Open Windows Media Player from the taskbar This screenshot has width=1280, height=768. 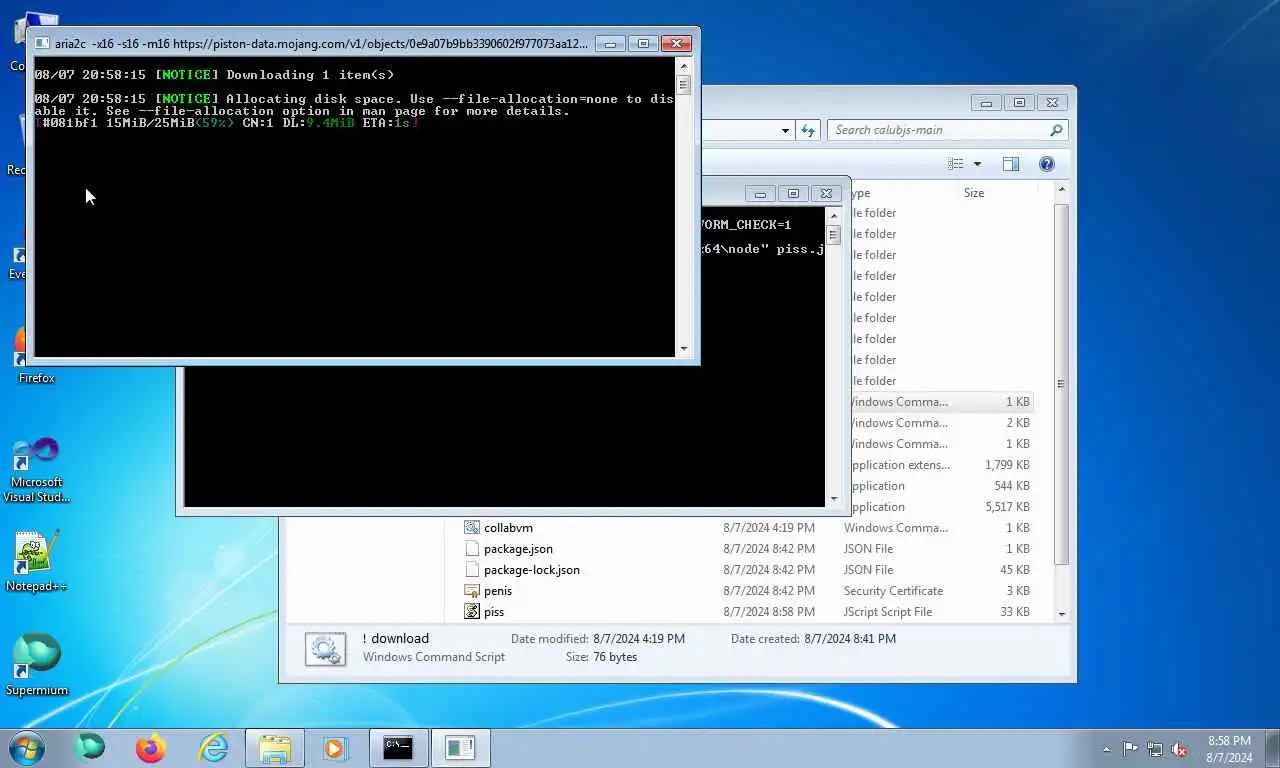pyautogui.click(x=335, y=747)
